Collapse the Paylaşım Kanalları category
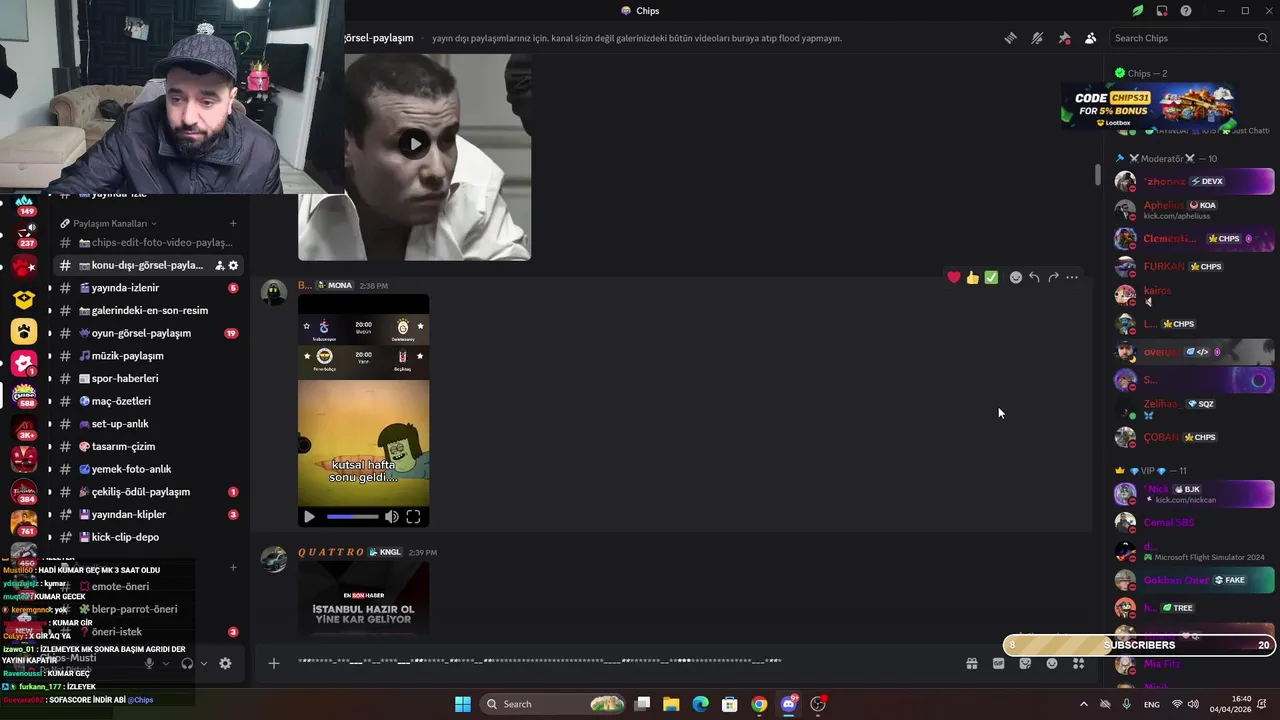 [x=108, y=223]
